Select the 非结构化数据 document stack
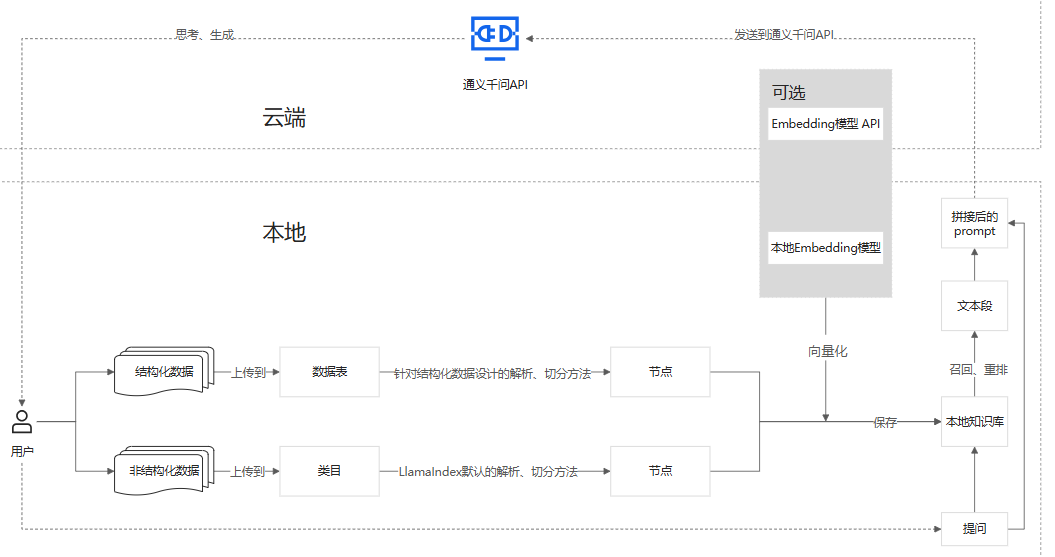 [x=164, y=471]
